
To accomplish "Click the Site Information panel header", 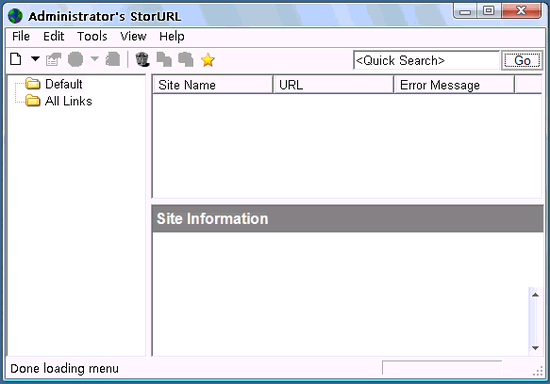I will (x=348, y=218).
